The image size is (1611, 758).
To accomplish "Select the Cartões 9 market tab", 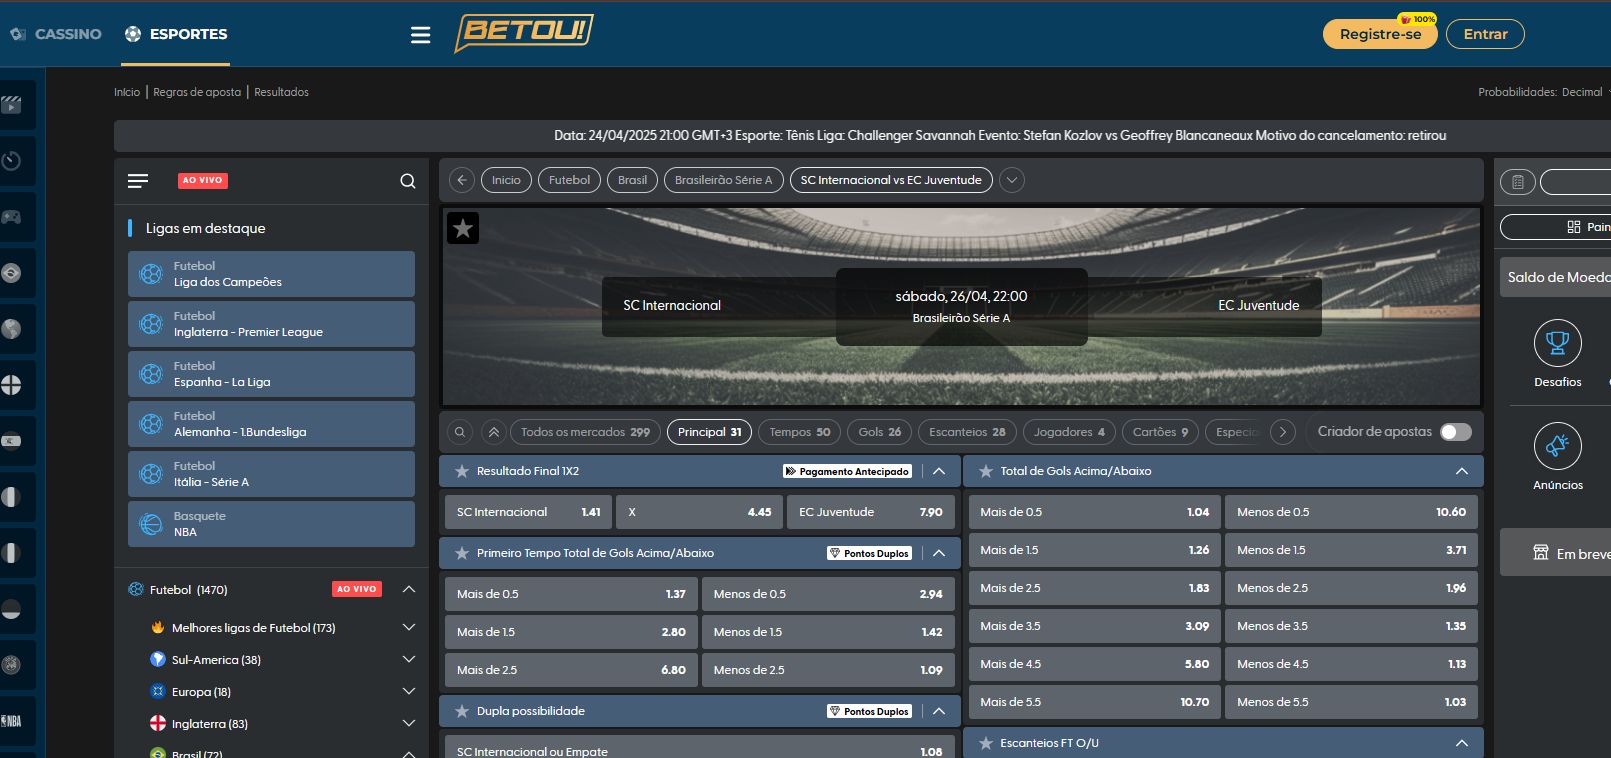I will 1160,432.
